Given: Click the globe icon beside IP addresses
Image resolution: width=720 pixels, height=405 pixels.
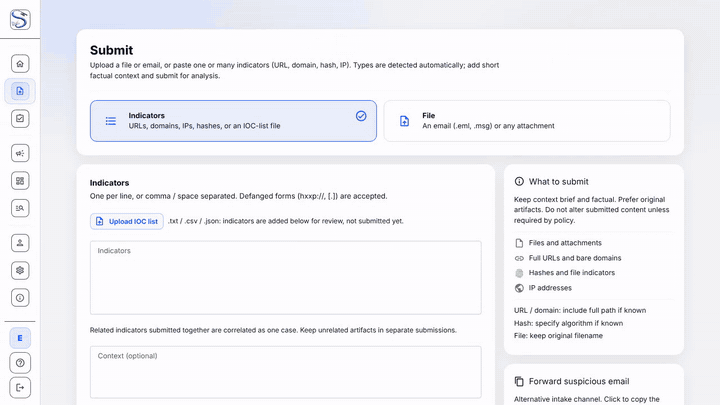Looking at the screenshot, I should (x=519, y=288).
